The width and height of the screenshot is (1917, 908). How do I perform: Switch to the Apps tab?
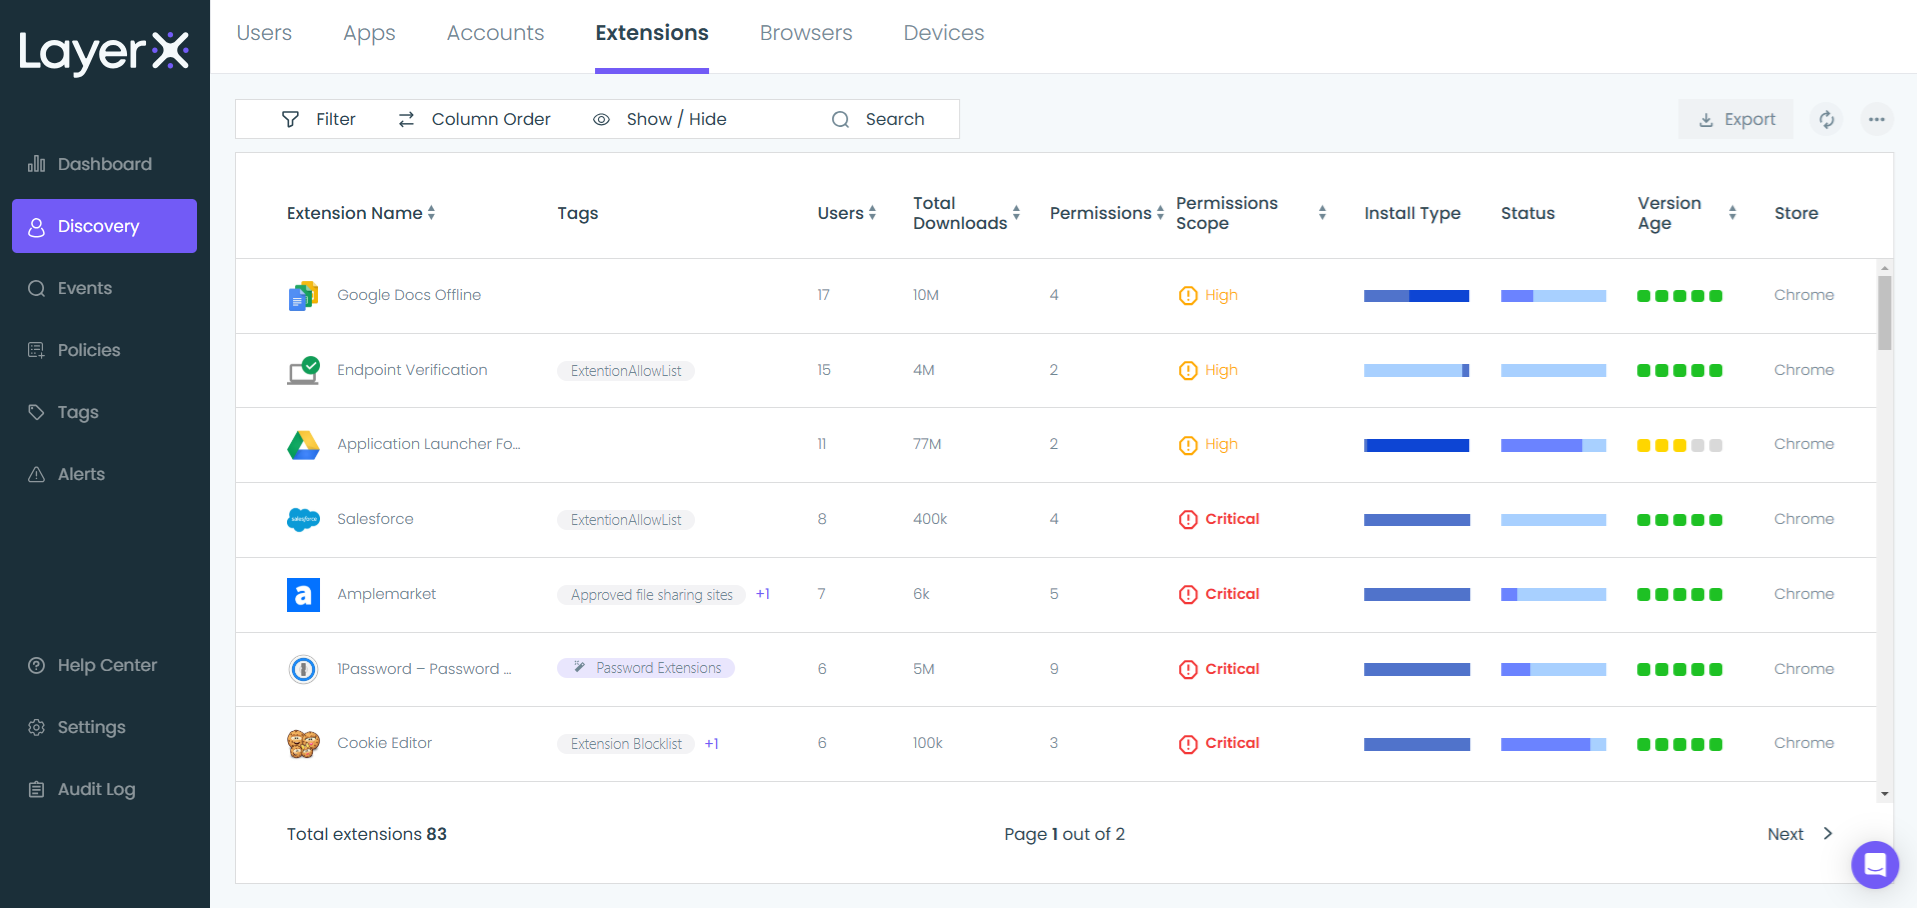coord(369,33)
